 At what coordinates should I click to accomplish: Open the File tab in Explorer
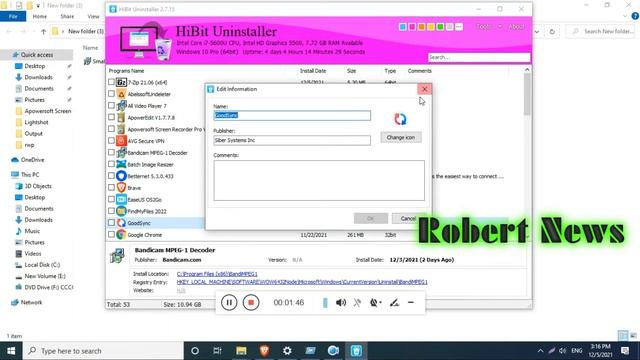[13, 16]
